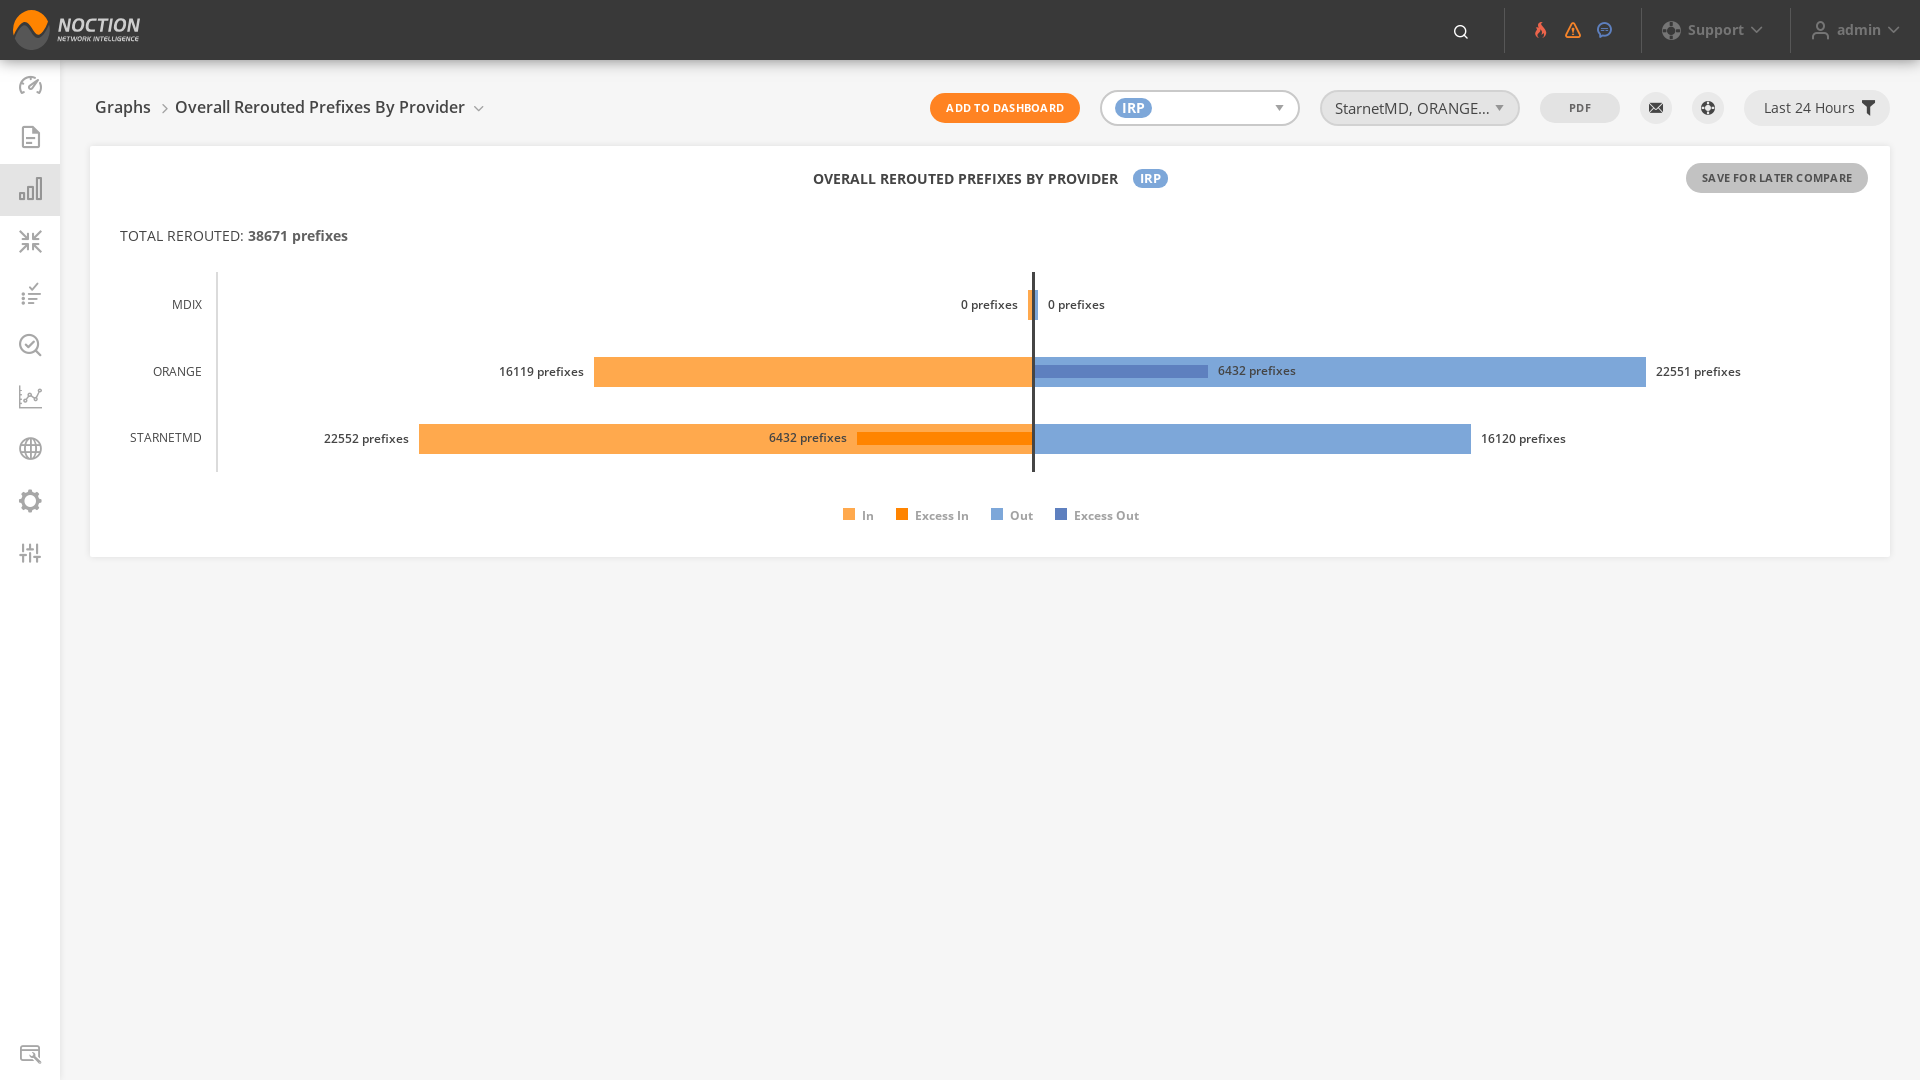Click Add to Dashboard button
Image resolution: width=1920 pixels, height=1080 pixels.
[x=1005, y=108]
